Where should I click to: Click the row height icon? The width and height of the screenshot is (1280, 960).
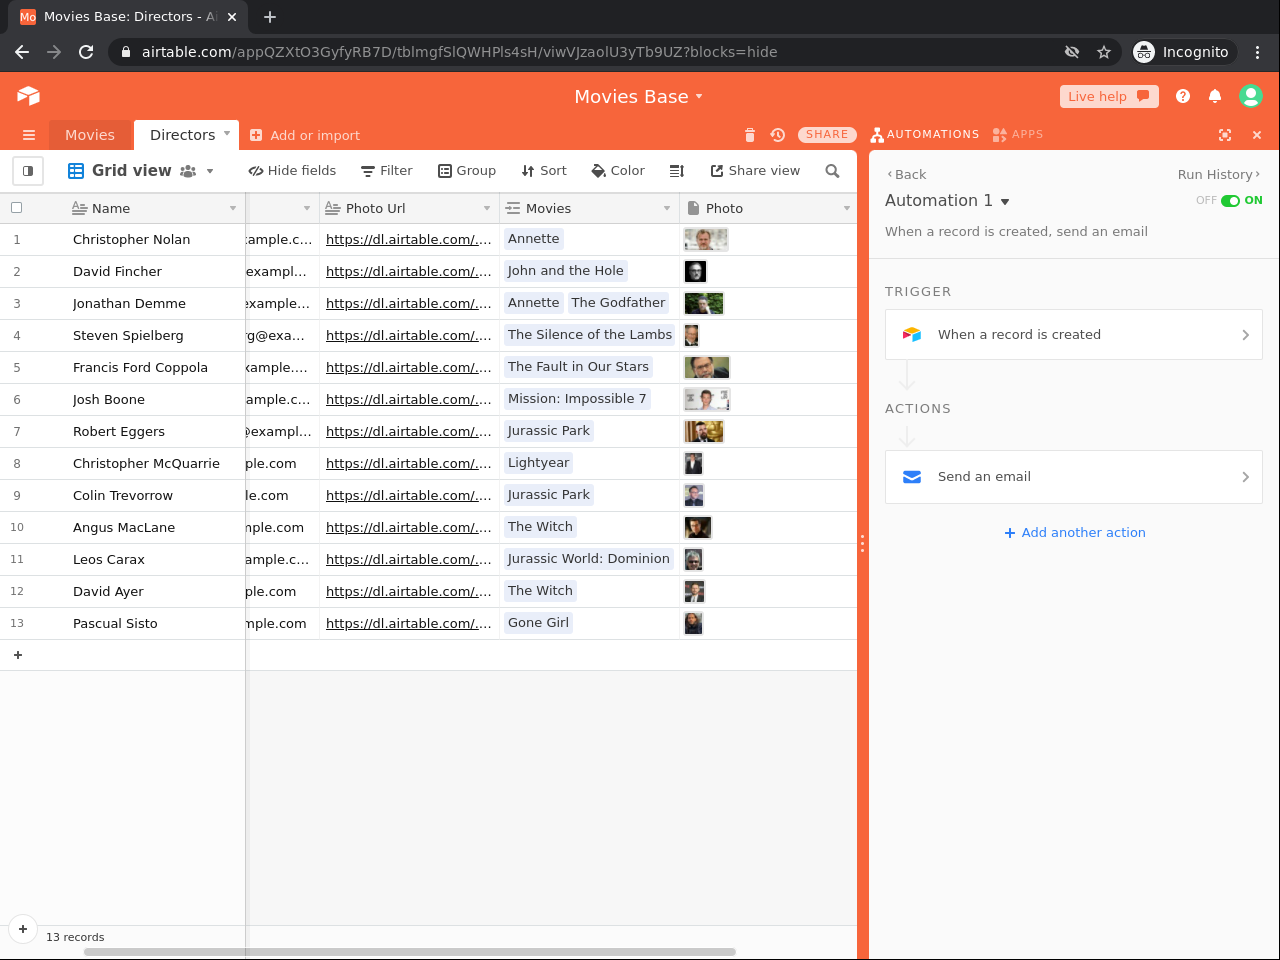677,171
